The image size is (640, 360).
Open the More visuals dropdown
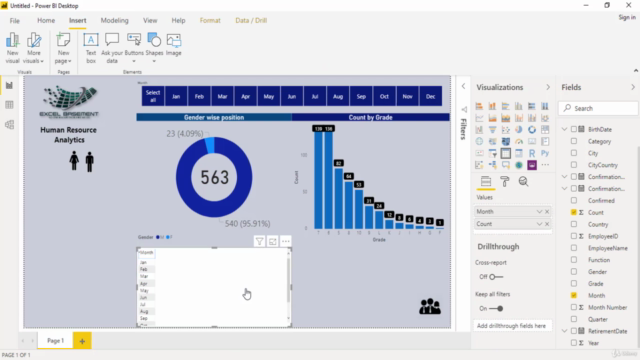(x=33, y=48)
